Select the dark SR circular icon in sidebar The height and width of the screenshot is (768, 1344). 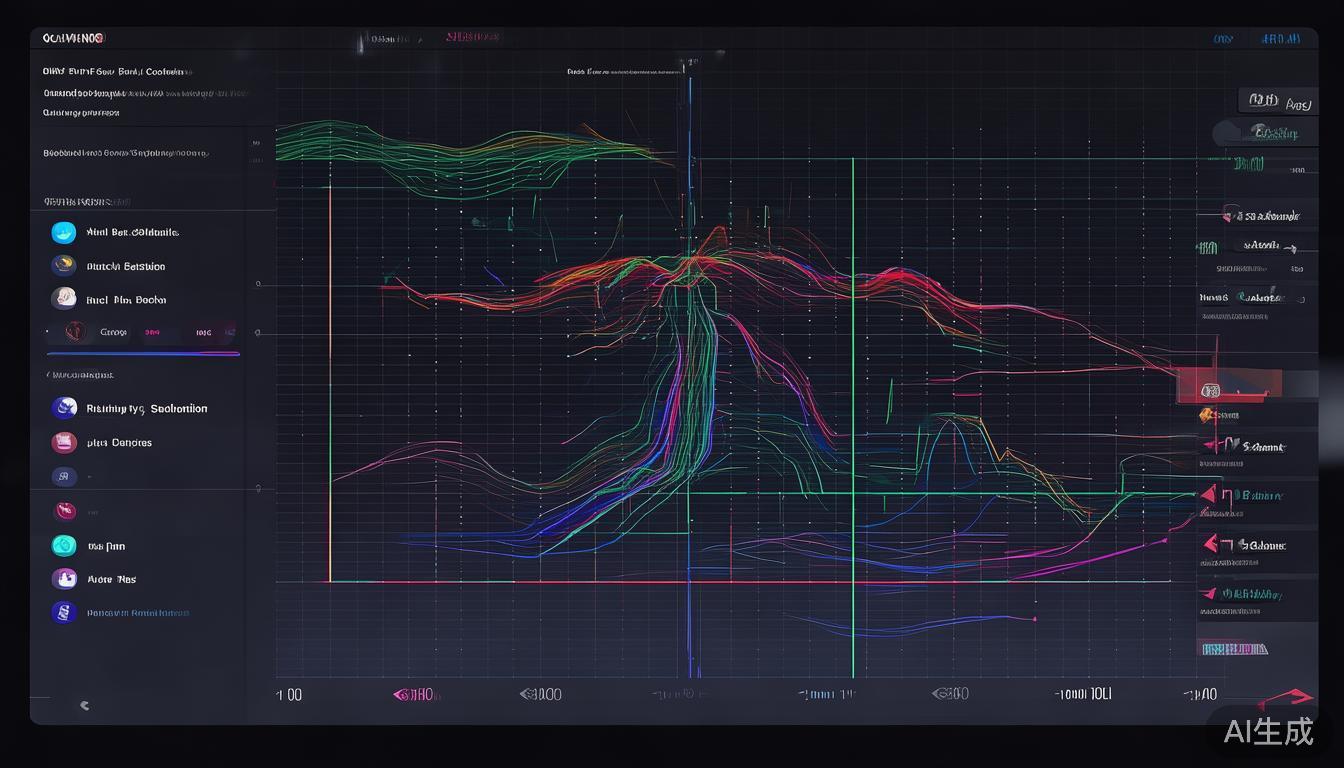(x=64, y=477)
